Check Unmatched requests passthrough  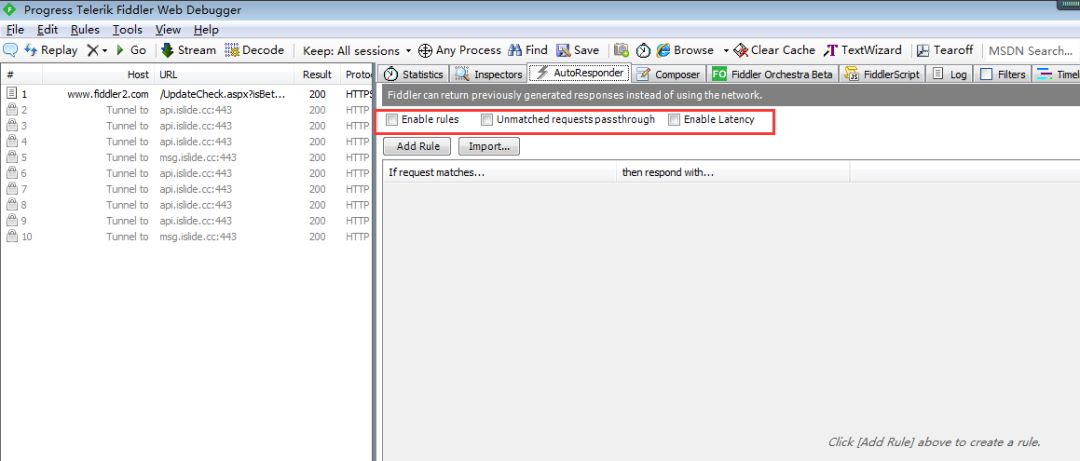point(487,120)
